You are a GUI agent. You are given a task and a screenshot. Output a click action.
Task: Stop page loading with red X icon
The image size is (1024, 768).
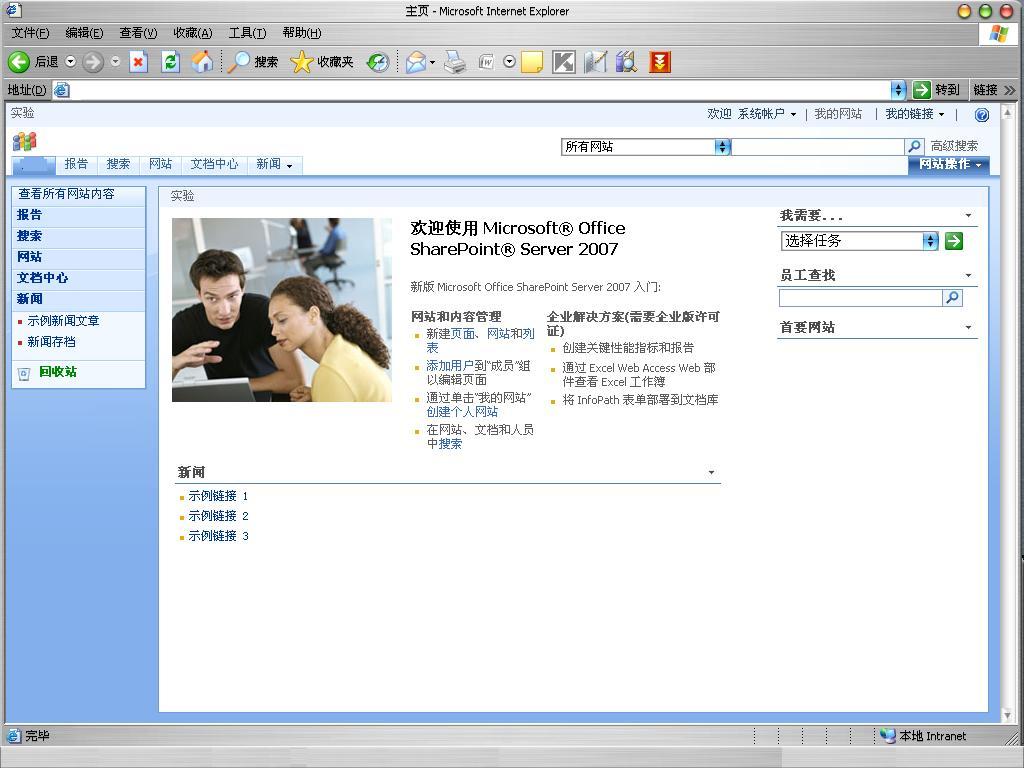[x=138, y=62]
